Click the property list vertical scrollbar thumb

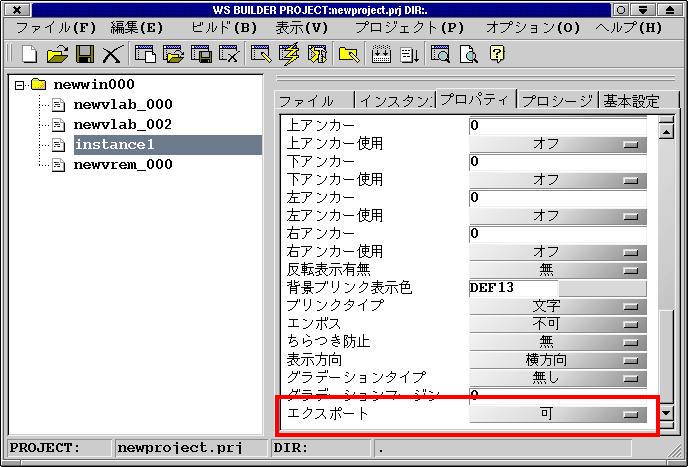666,356
